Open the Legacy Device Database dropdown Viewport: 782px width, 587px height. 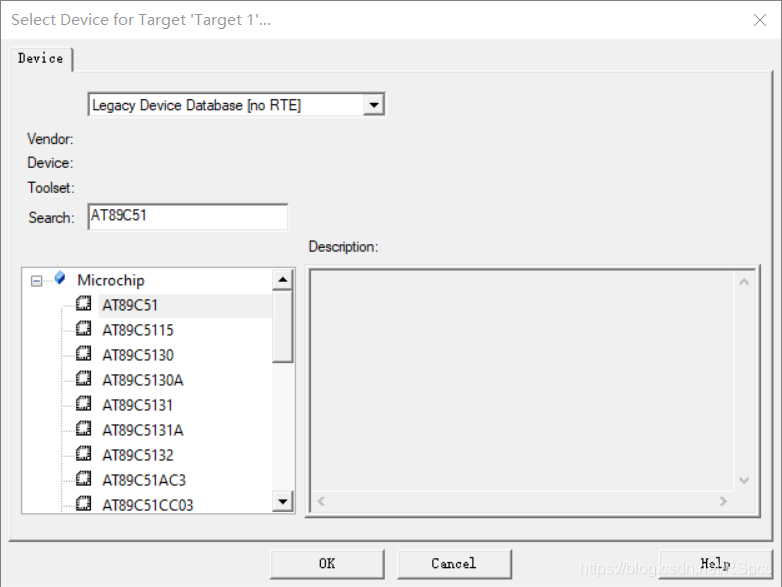coord(374,105)
